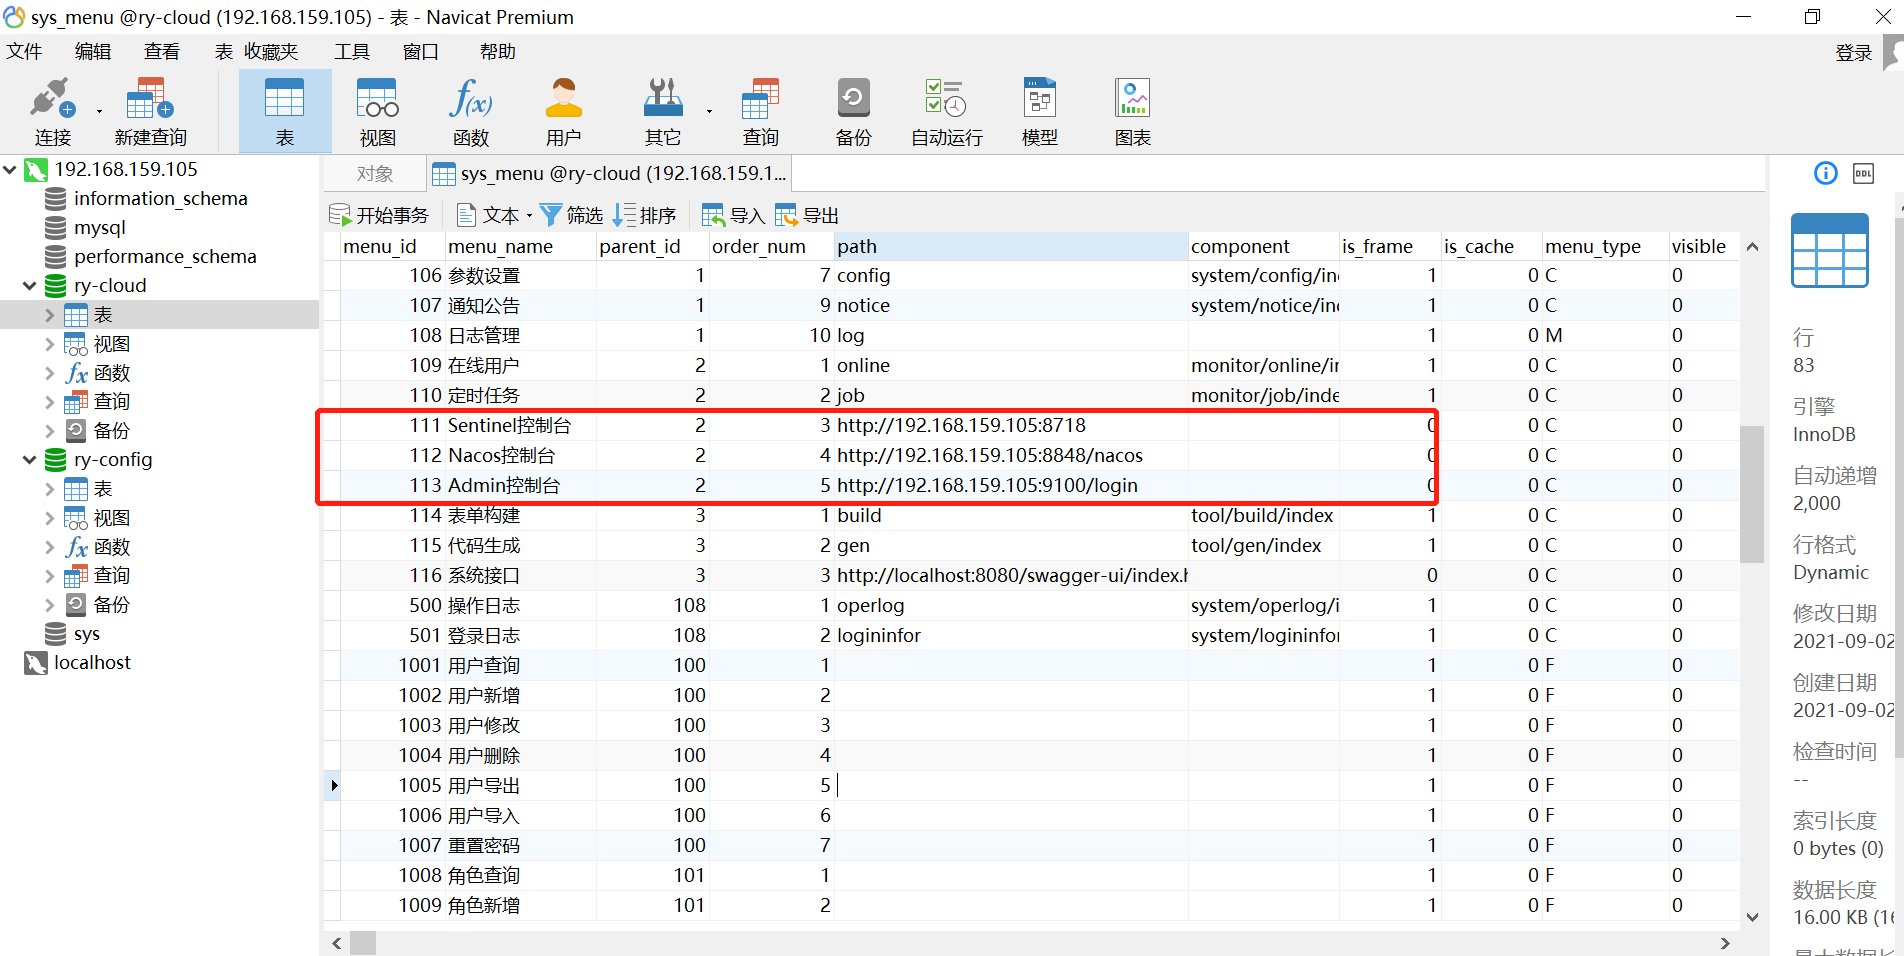Select information_schema database

coord(160,199)
